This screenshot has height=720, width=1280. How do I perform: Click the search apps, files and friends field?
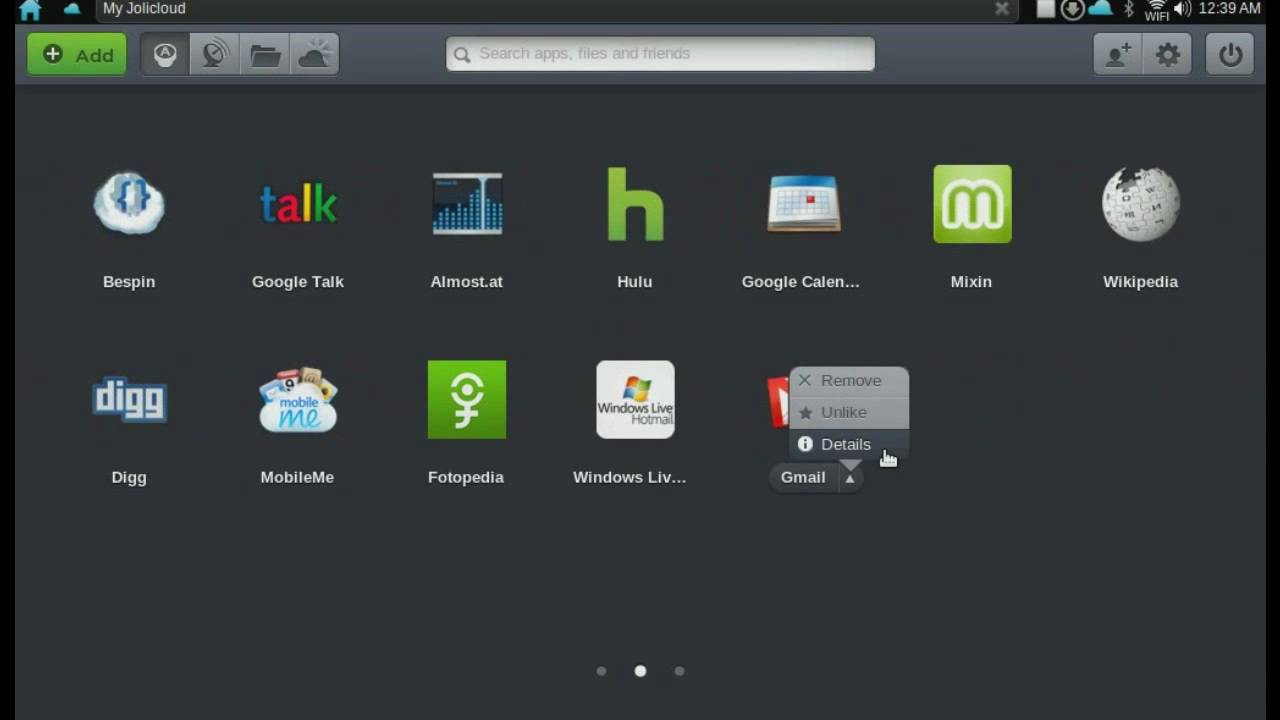click(x=660, y=54)
